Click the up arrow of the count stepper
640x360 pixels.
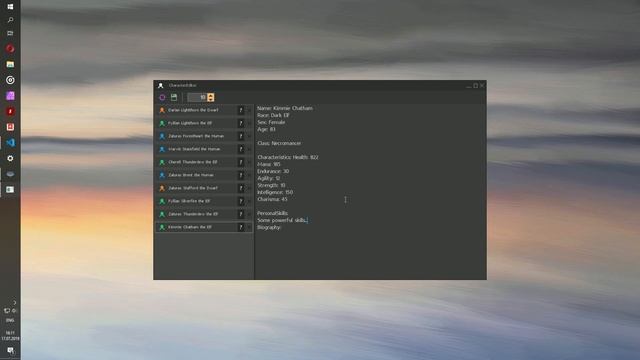(x=211, y=95)
